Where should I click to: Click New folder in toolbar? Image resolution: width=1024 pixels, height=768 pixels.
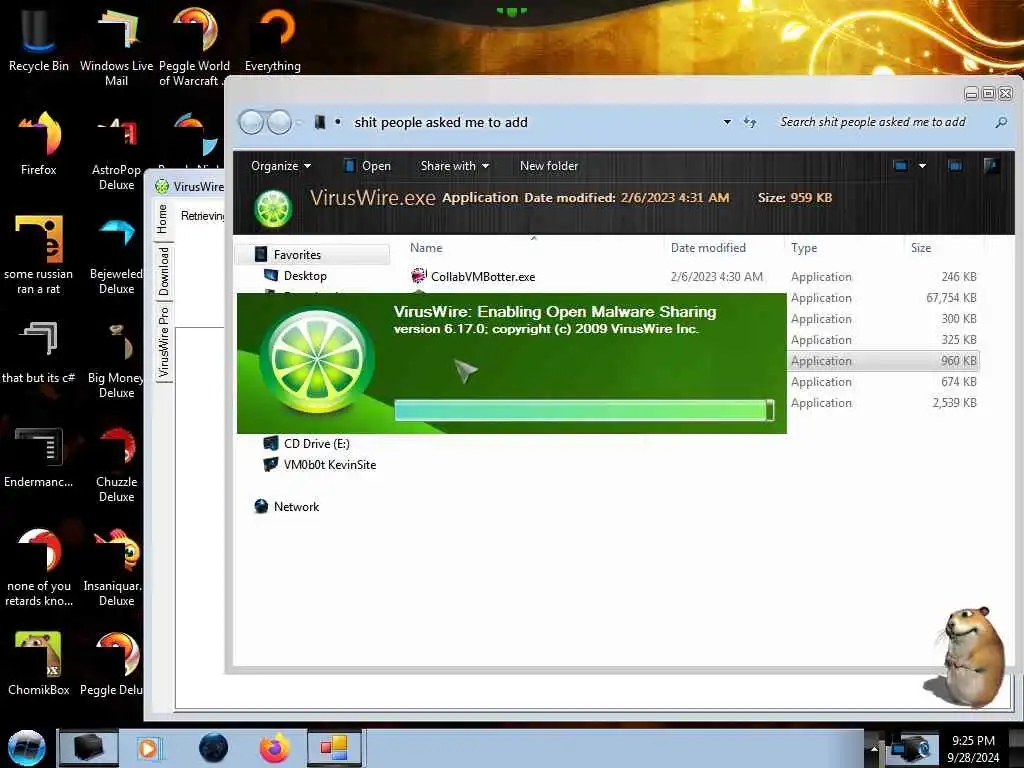(x=549, y=166)
